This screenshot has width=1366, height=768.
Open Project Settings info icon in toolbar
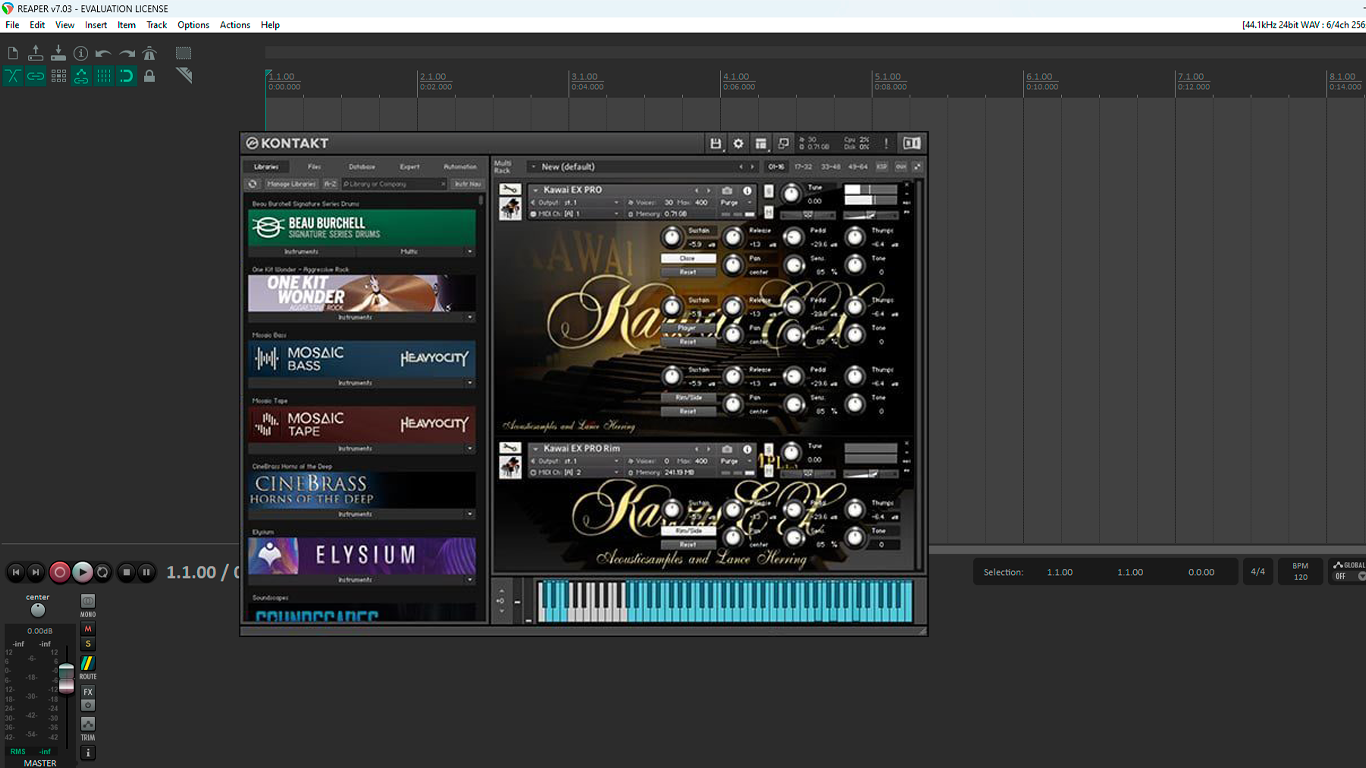pos(81,53)
